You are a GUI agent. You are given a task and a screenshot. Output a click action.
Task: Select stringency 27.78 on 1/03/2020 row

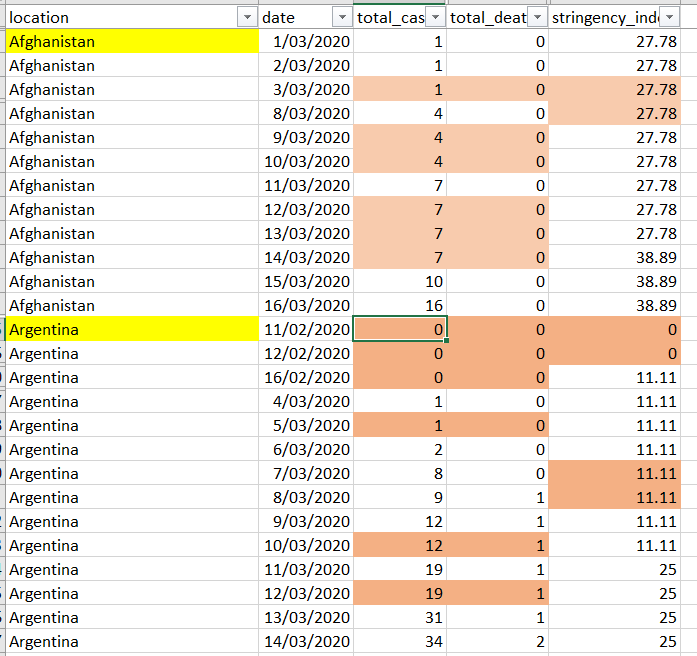pyautogui.click(x=615, y=41)
